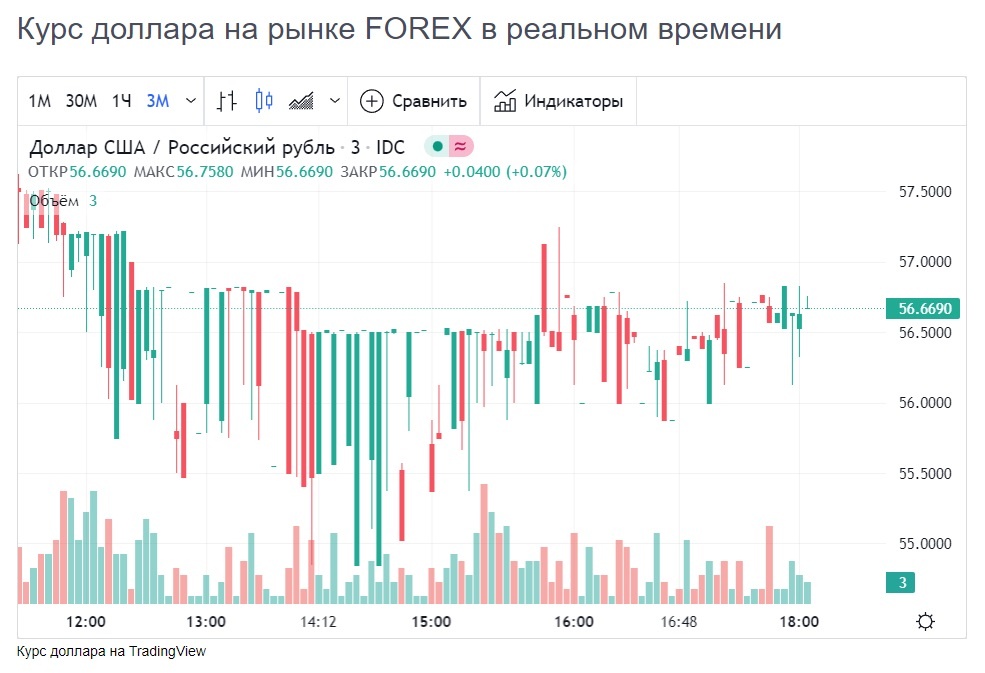Open the Indicators panel icon
Screen dimensions: 985x673
pos(505,100)
